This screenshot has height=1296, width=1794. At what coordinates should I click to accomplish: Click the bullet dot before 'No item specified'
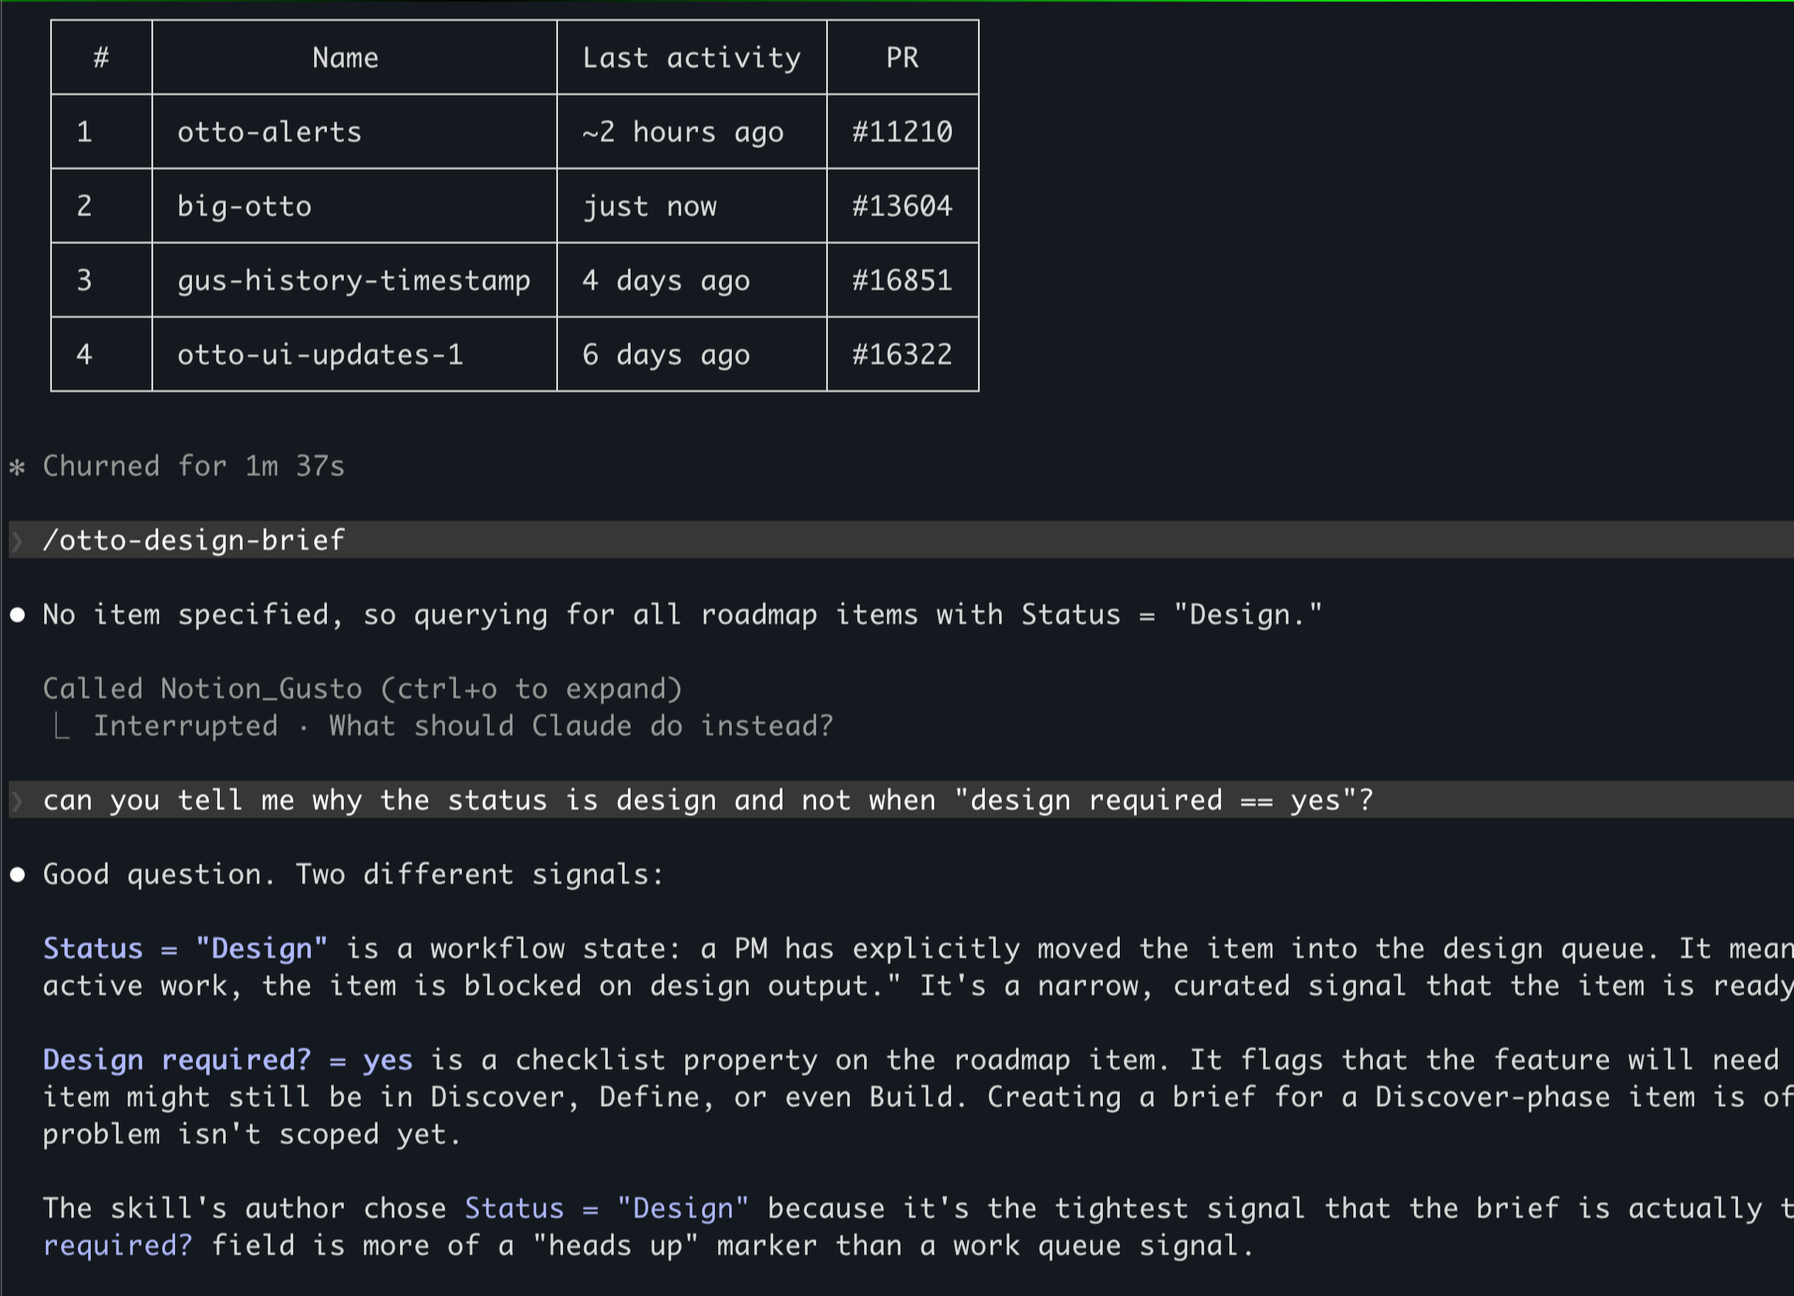tap(17, 615)
